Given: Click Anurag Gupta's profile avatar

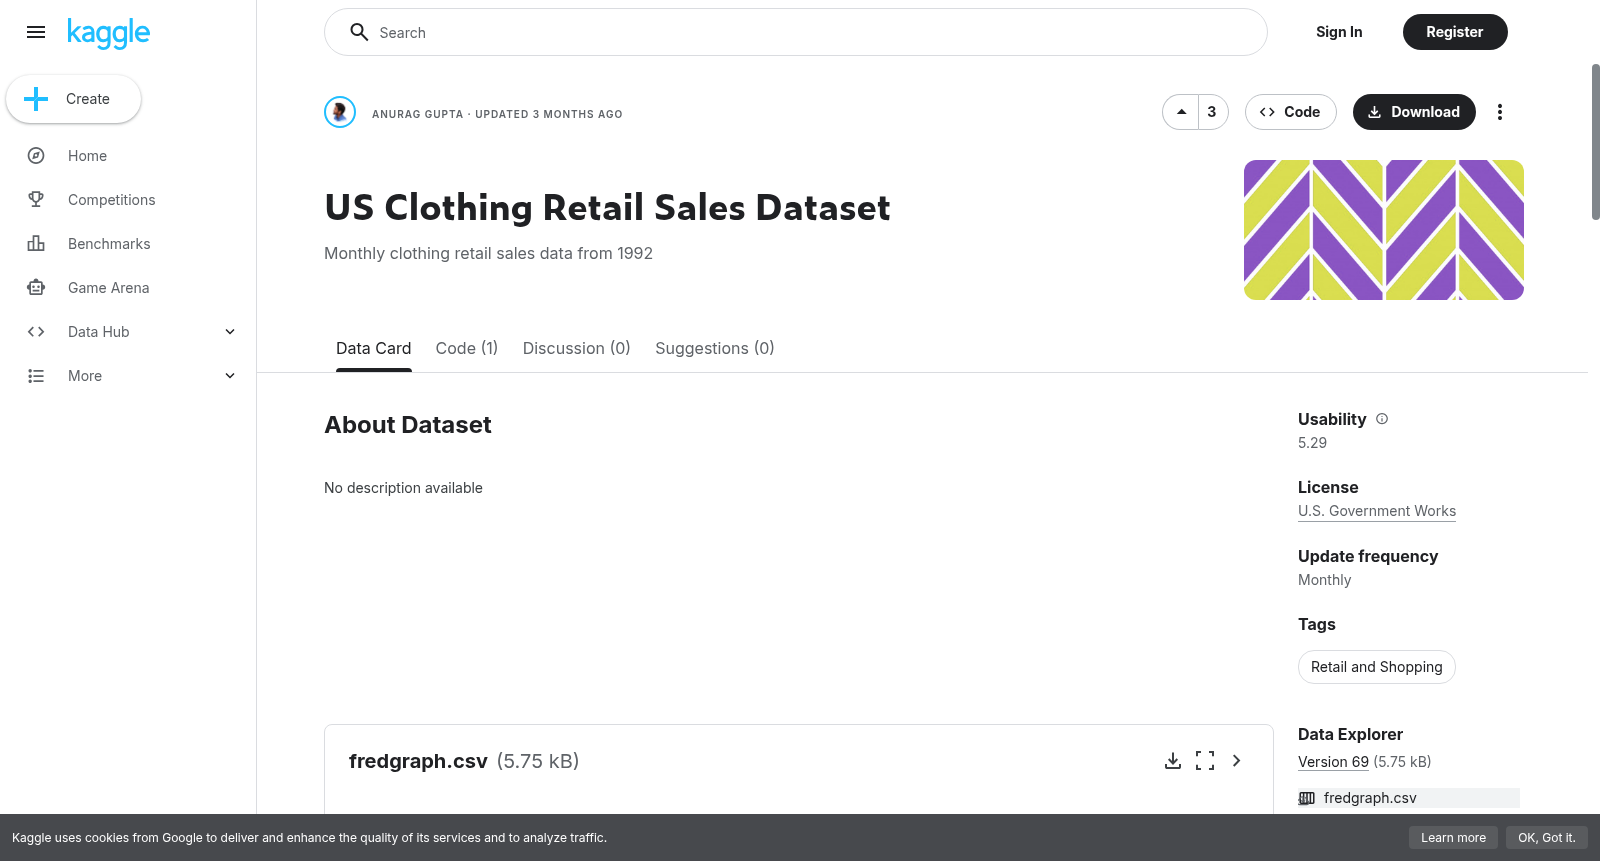Looking at the screenshot, I should tap(340, 112).
